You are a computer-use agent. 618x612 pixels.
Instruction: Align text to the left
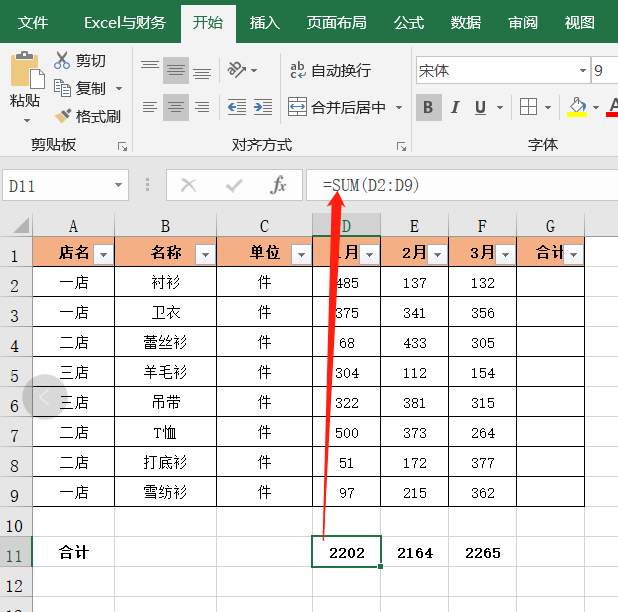[x=150, y=107]
